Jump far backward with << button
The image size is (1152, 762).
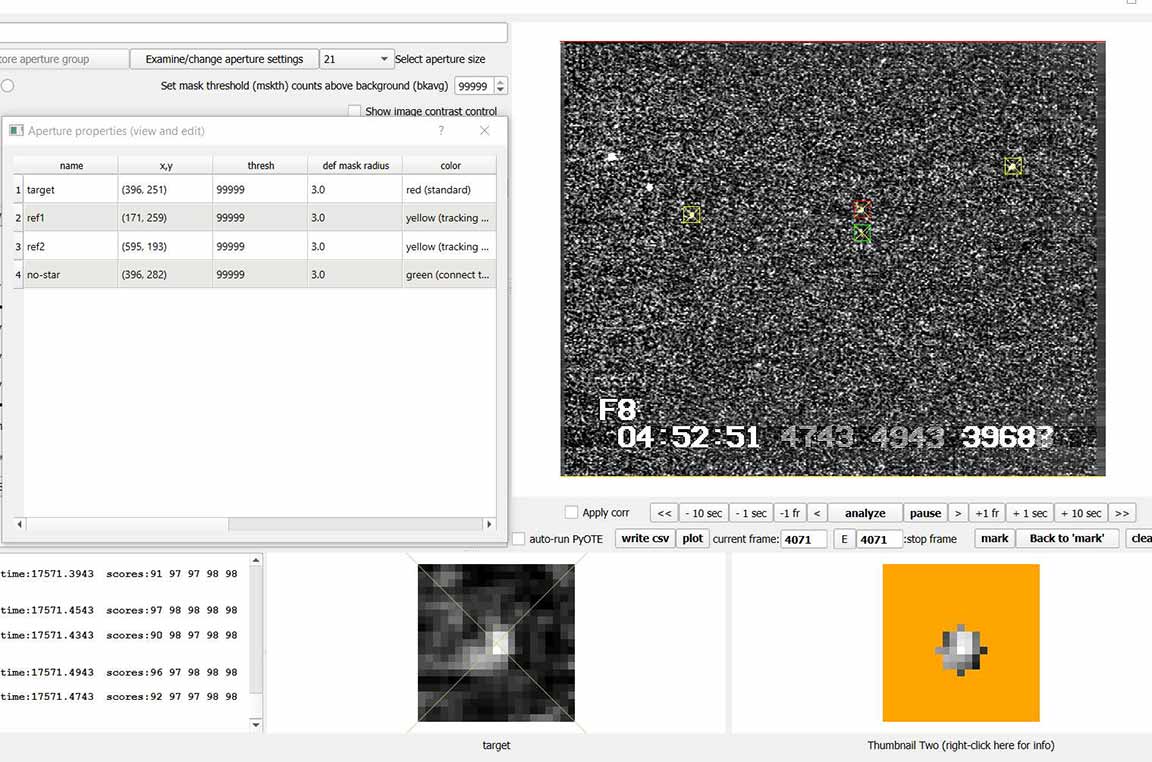[x=664, y=513]
